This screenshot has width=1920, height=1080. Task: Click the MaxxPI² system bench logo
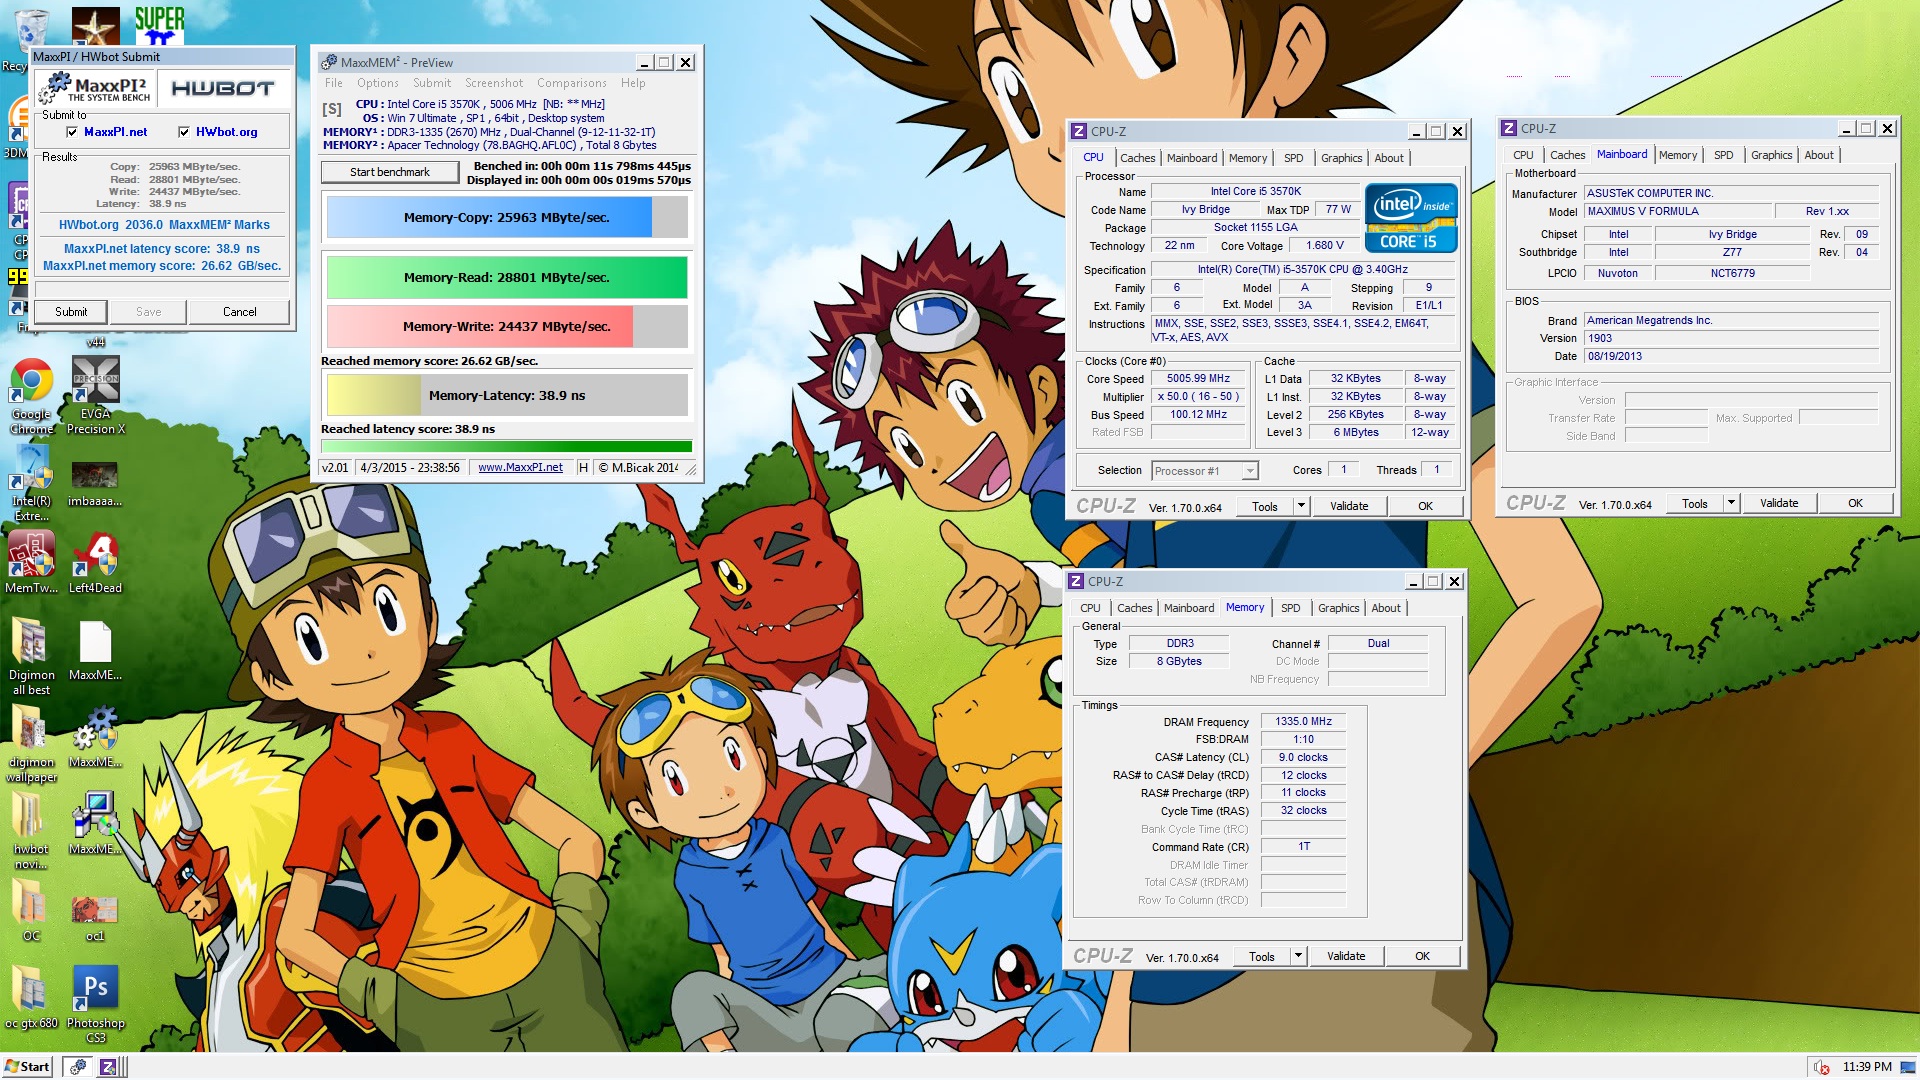pos(96,89)
